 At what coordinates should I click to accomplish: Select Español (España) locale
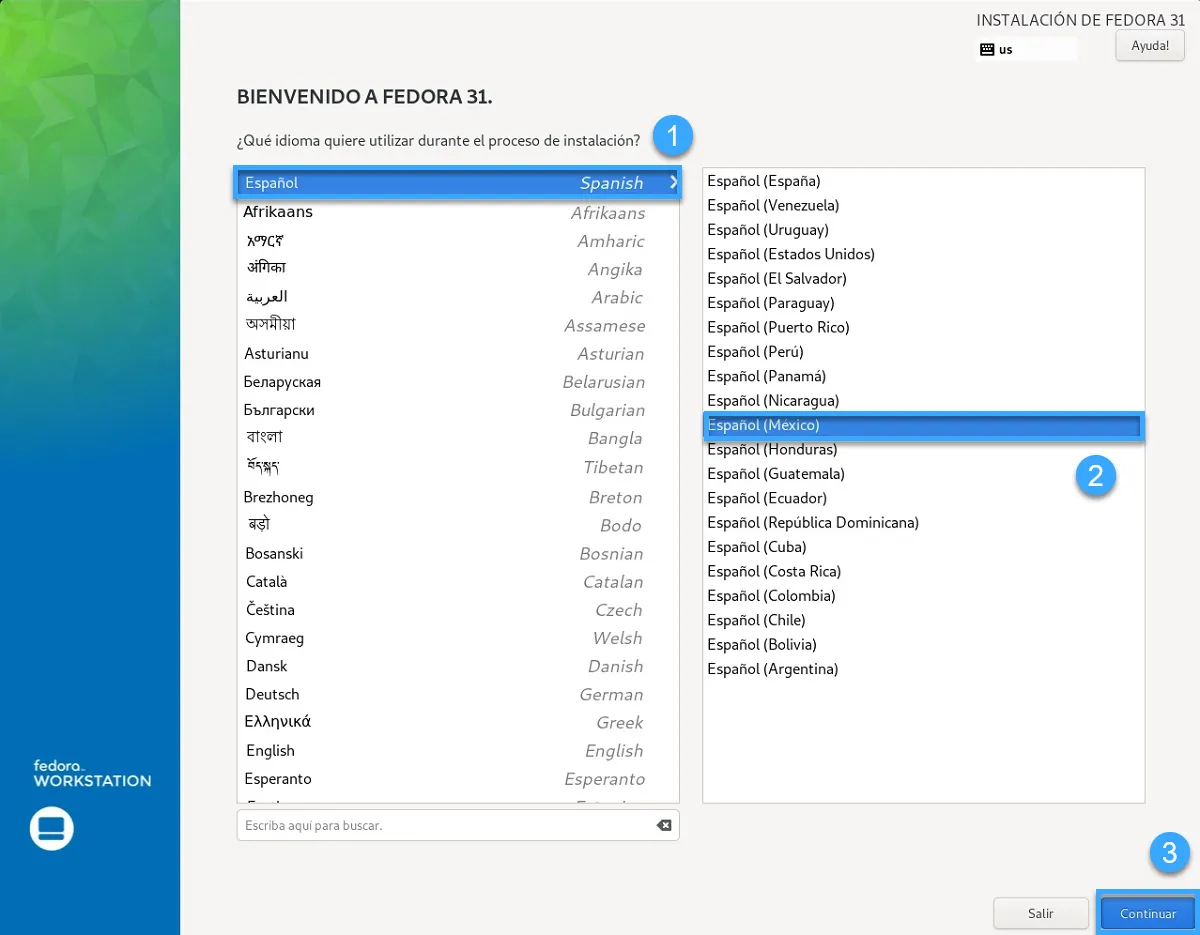point(764,181)
